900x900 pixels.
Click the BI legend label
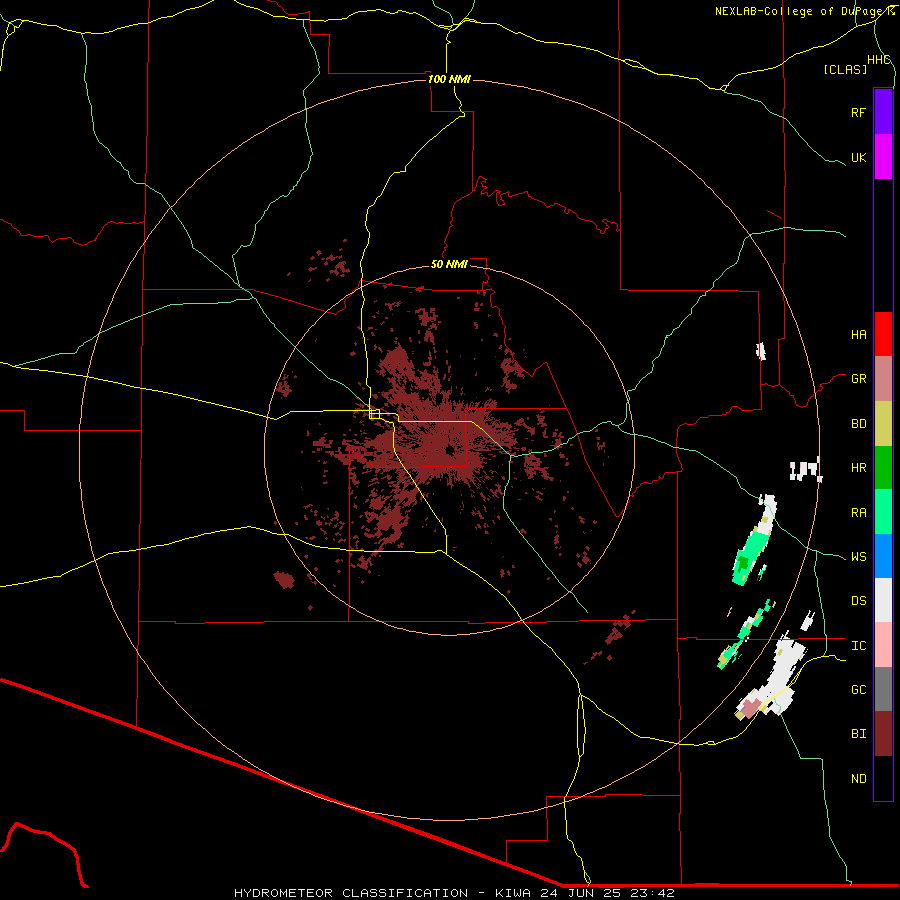(858, 734)
